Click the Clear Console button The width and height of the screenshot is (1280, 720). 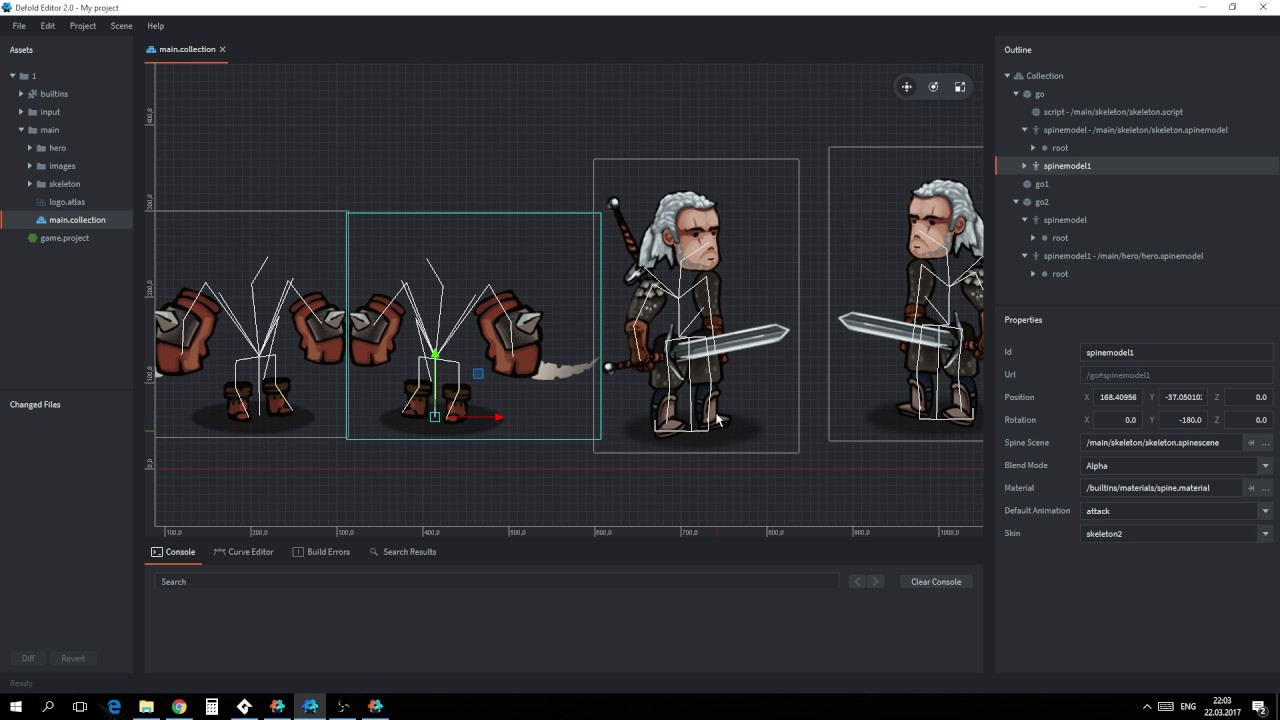coord(936,582)
